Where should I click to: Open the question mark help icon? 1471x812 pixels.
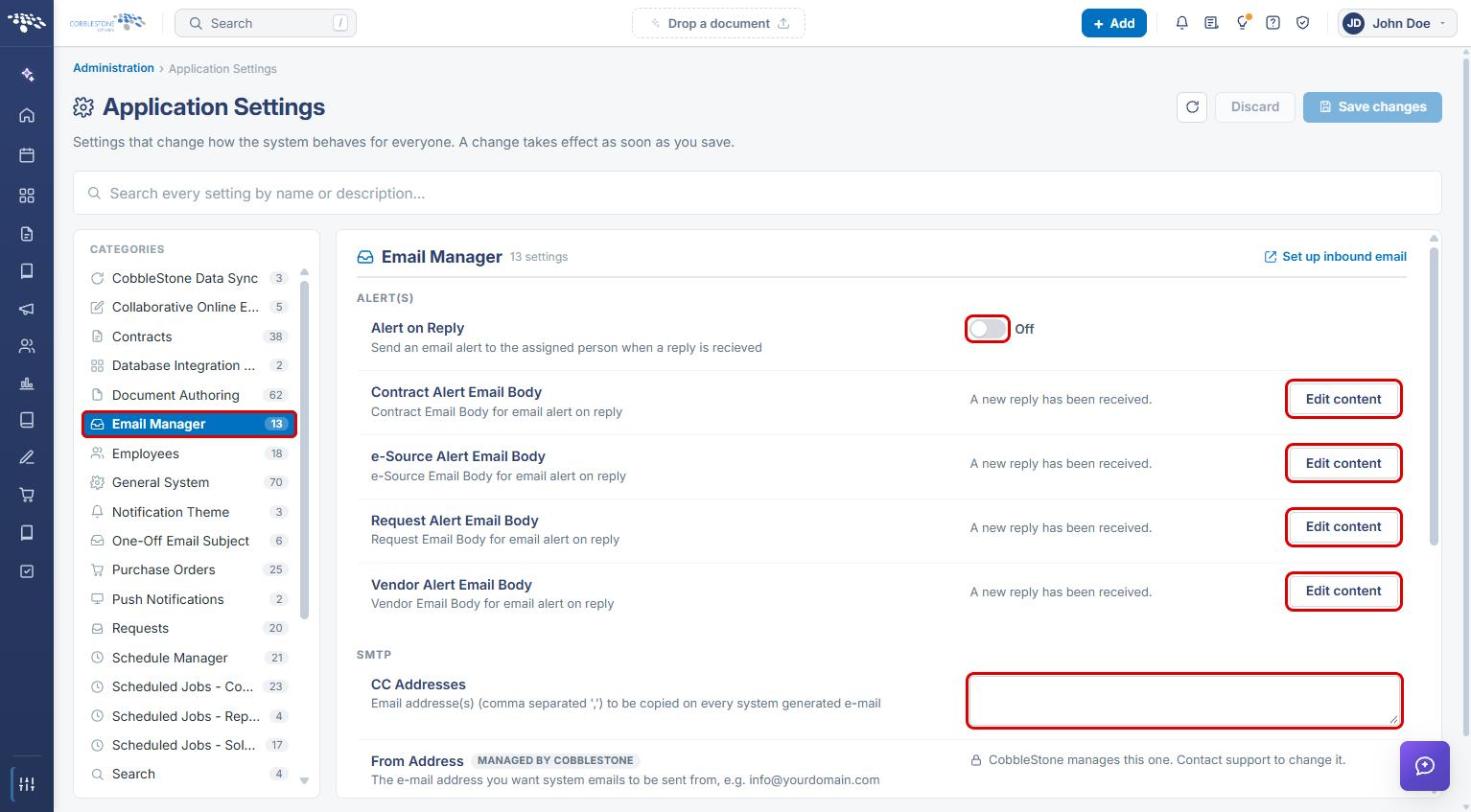[1272, 23]
